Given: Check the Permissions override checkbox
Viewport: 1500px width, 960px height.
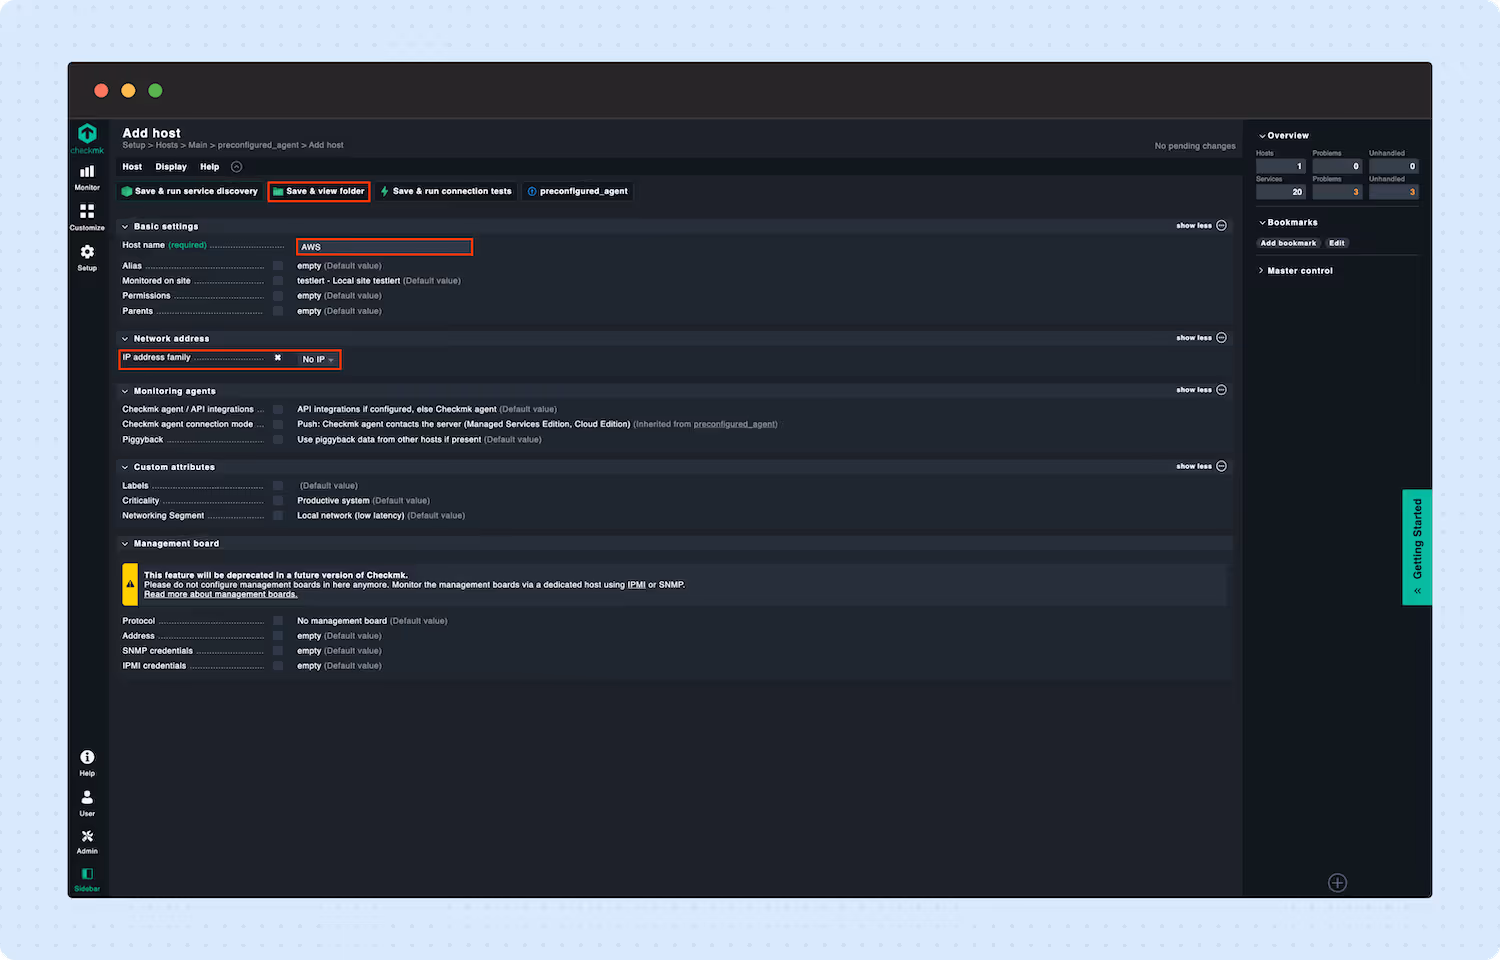Looking at the screenshot, I should point(277,295).
